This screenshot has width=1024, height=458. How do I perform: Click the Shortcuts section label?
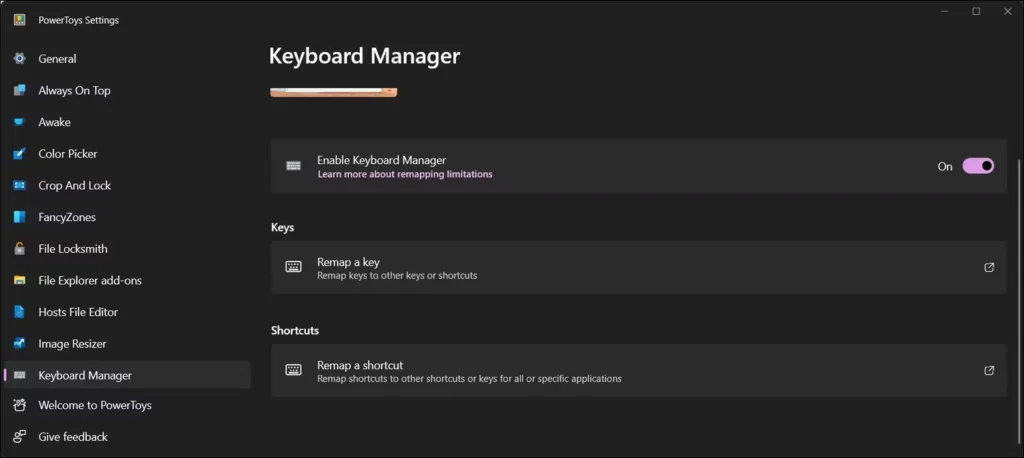click(x=295, y=331)
